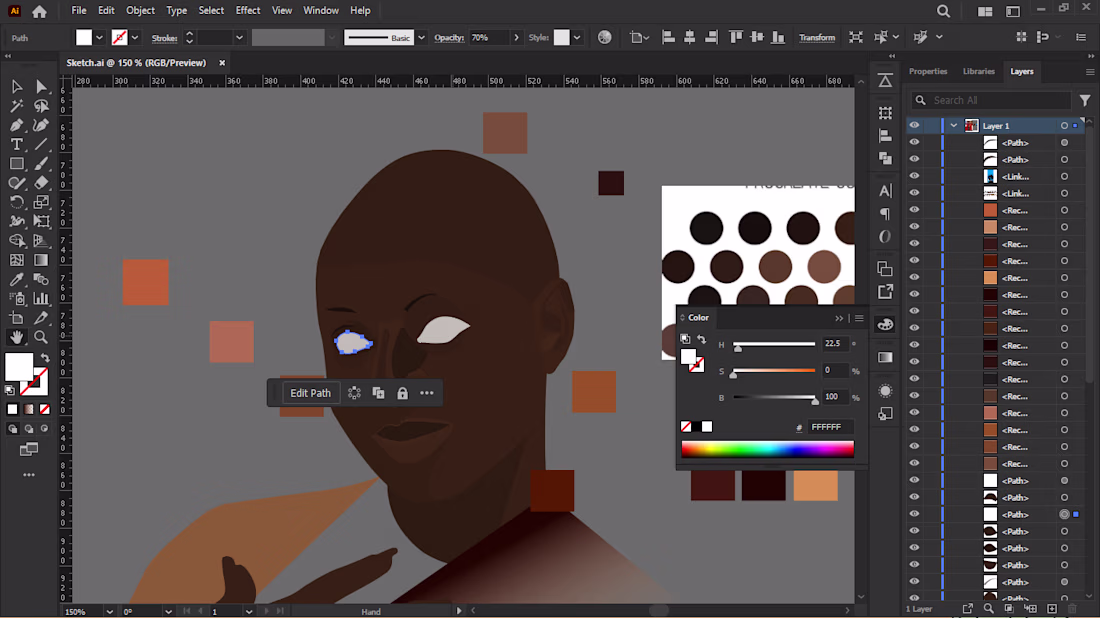Hide Layer 1 using its eye icon

[914, 126]
